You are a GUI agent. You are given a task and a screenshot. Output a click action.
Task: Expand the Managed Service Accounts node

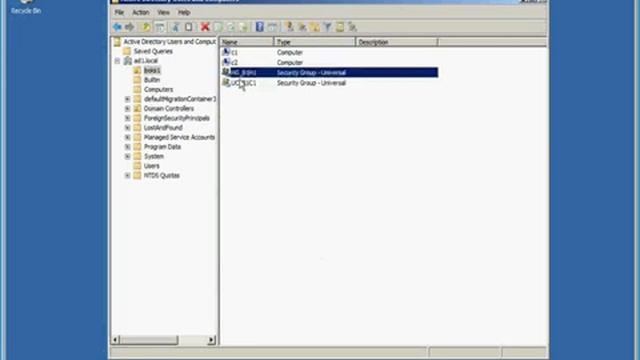pos(127,138)
